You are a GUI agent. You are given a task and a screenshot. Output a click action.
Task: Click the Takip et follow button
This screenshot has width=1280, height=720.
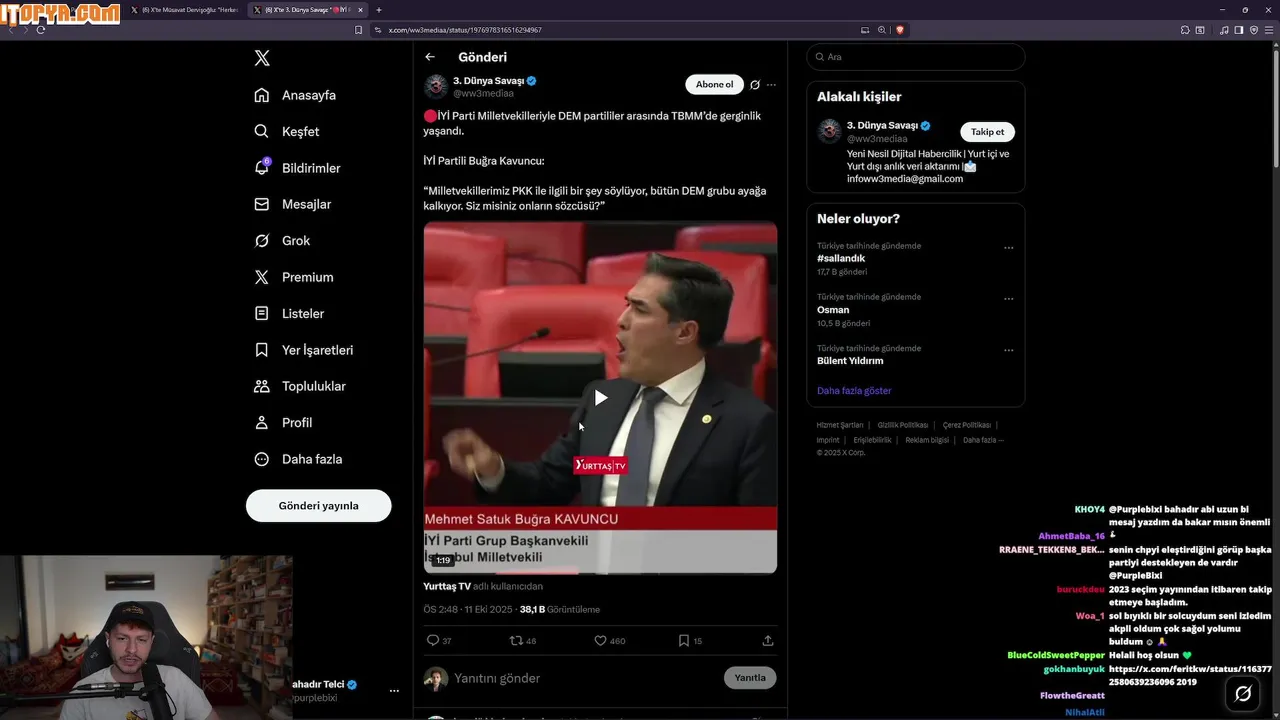coord(987,132)
